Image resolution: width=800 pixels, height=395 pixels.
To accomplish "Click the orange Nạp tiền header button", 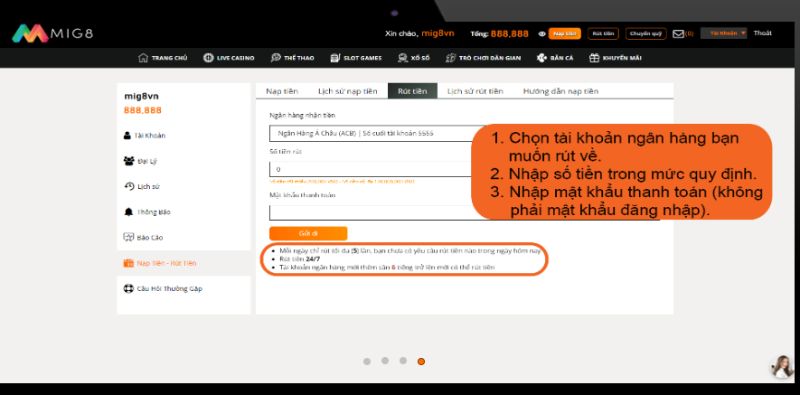I will [565, 34].
